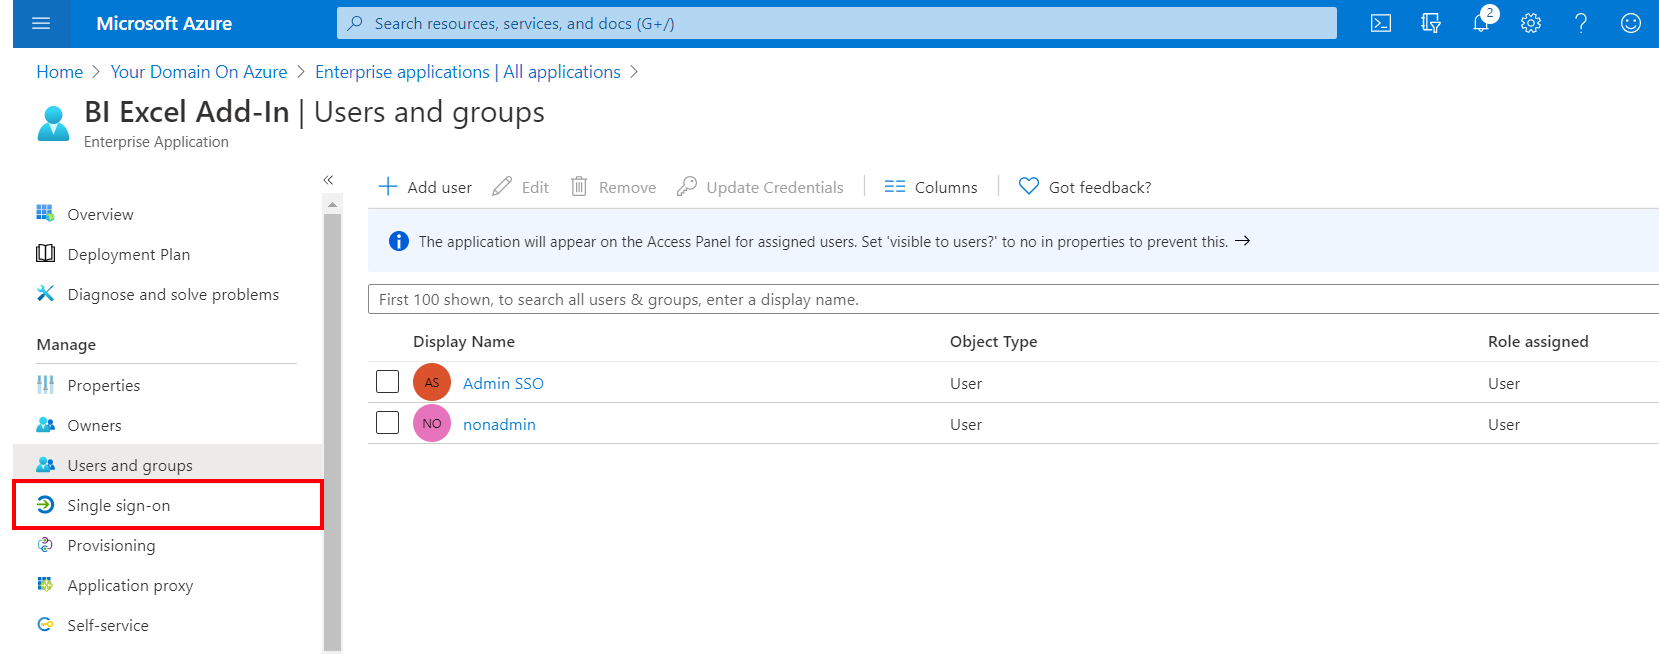Select the Admin SSO row checkbox
Screen dimensions: 1659x654
(387, 382)
